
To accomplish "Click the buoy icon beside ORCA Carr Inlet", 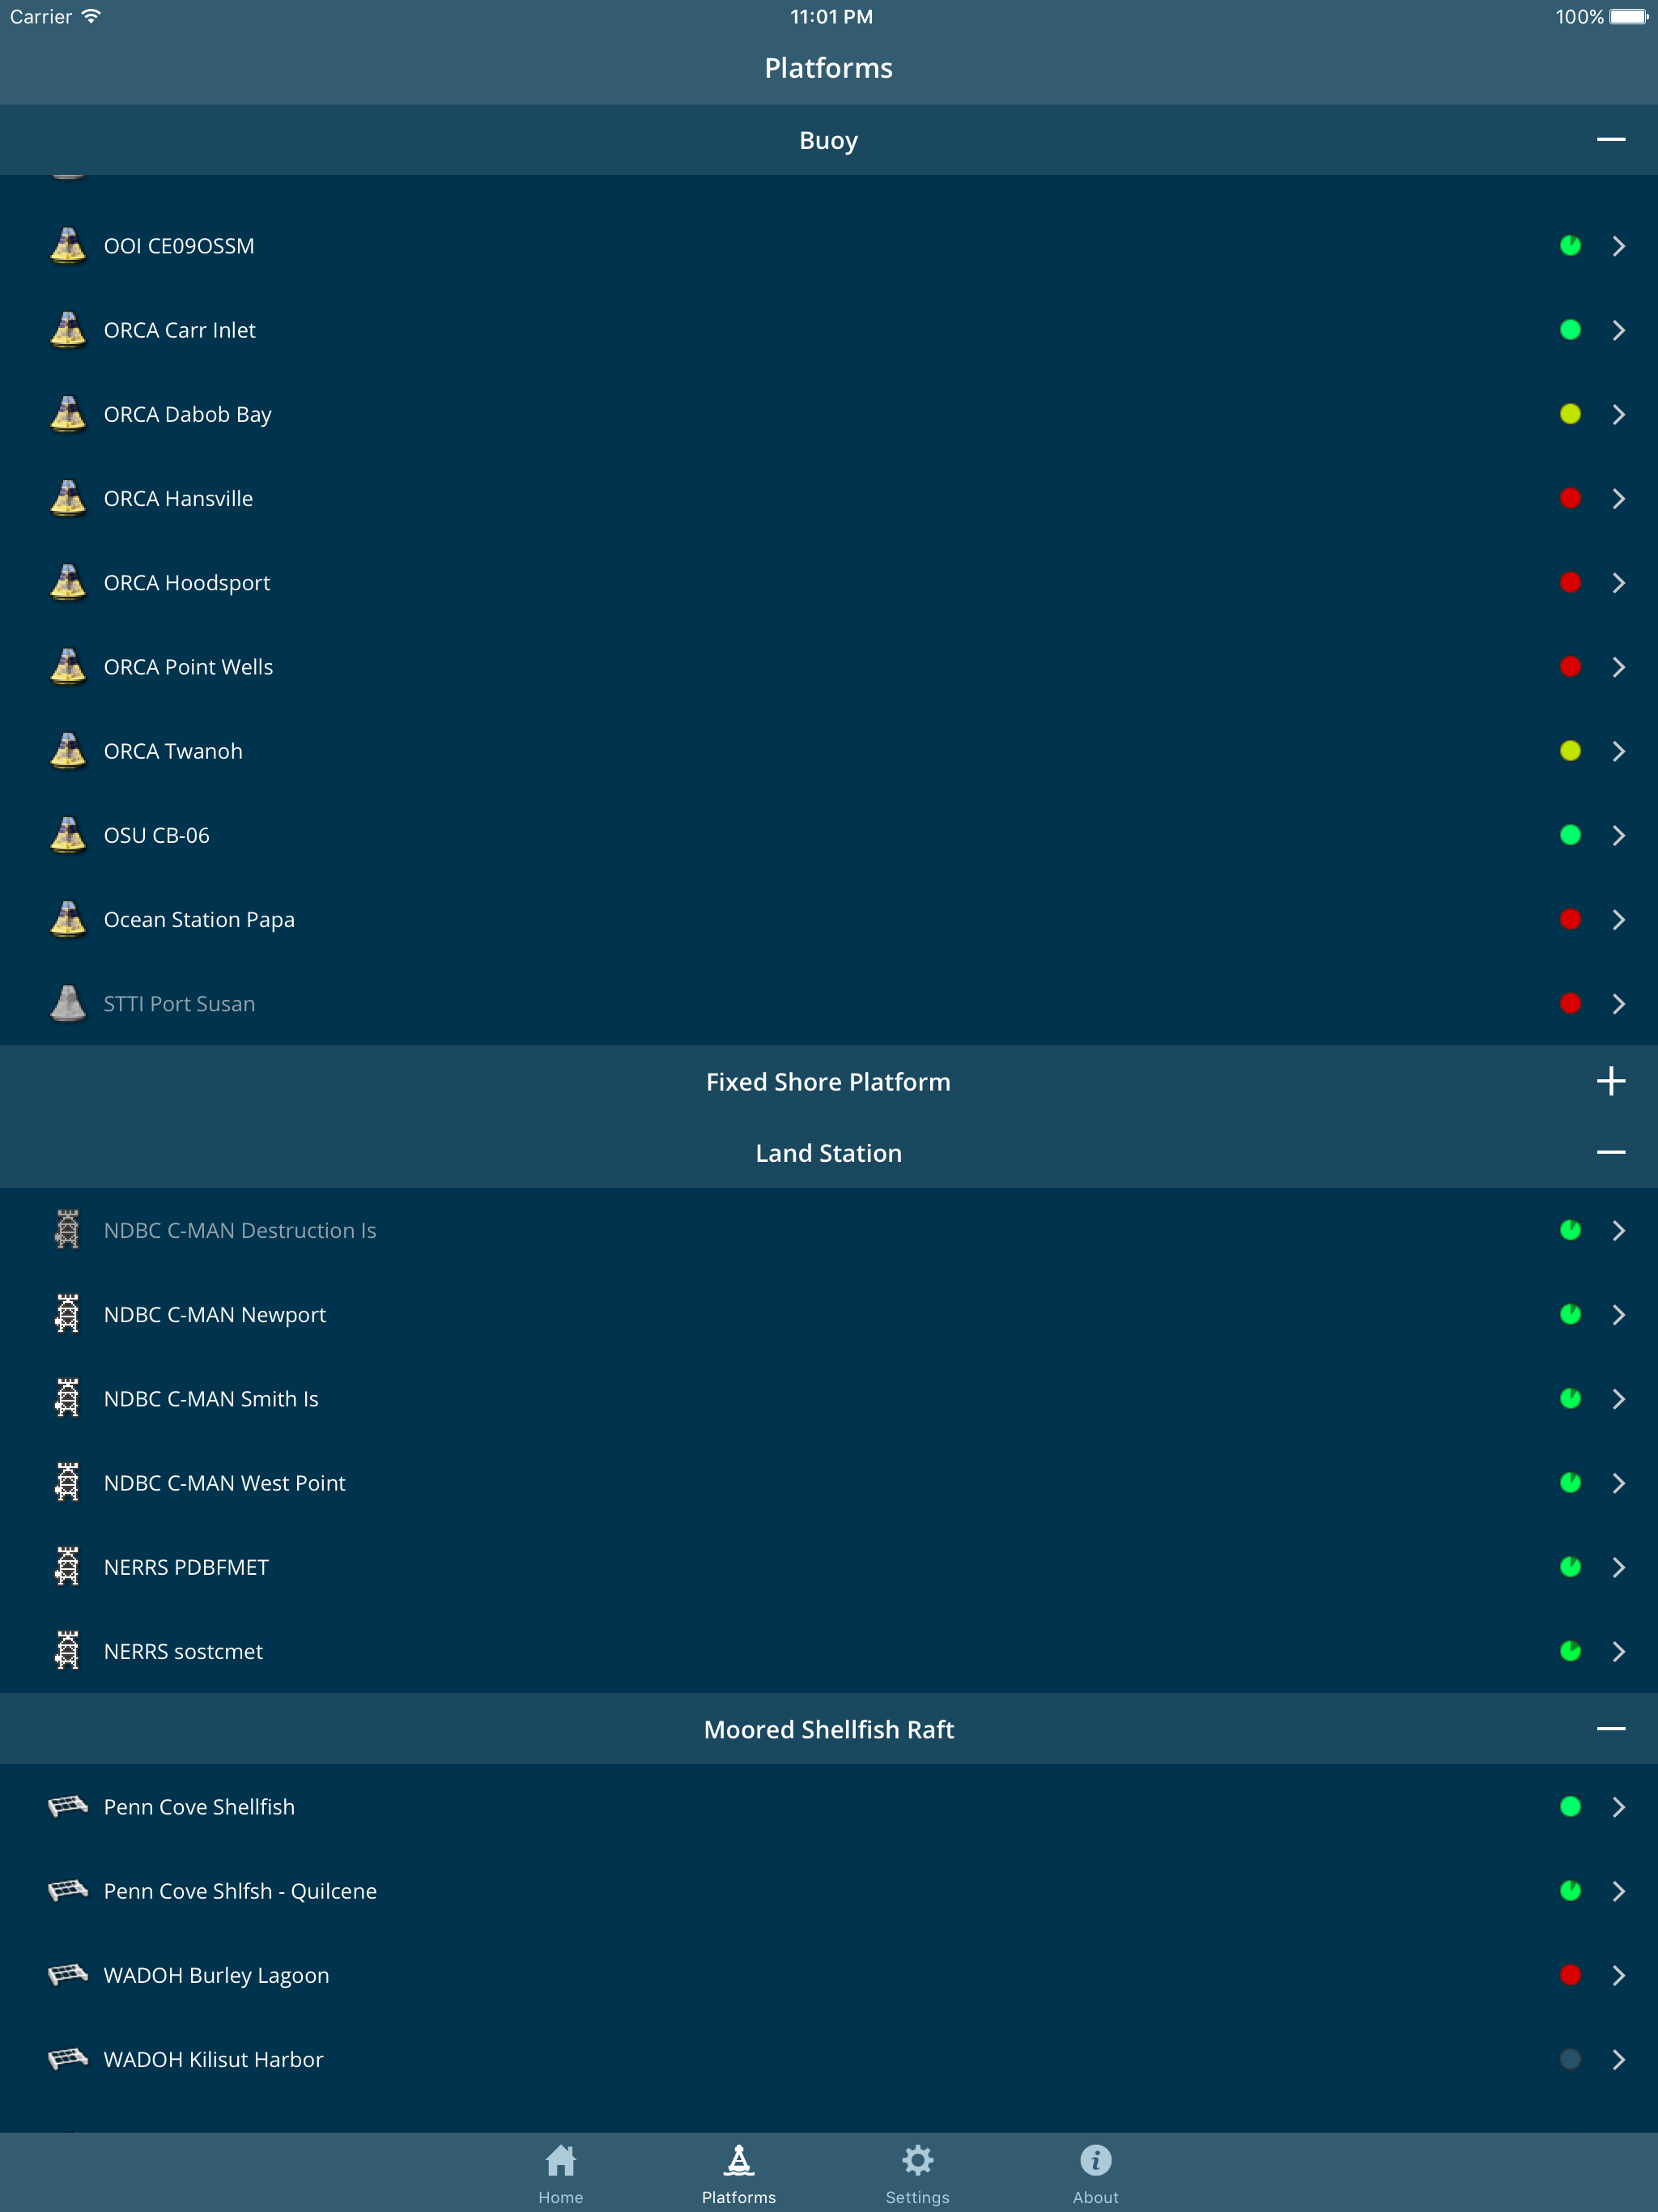I will click(x=68, y=330).
